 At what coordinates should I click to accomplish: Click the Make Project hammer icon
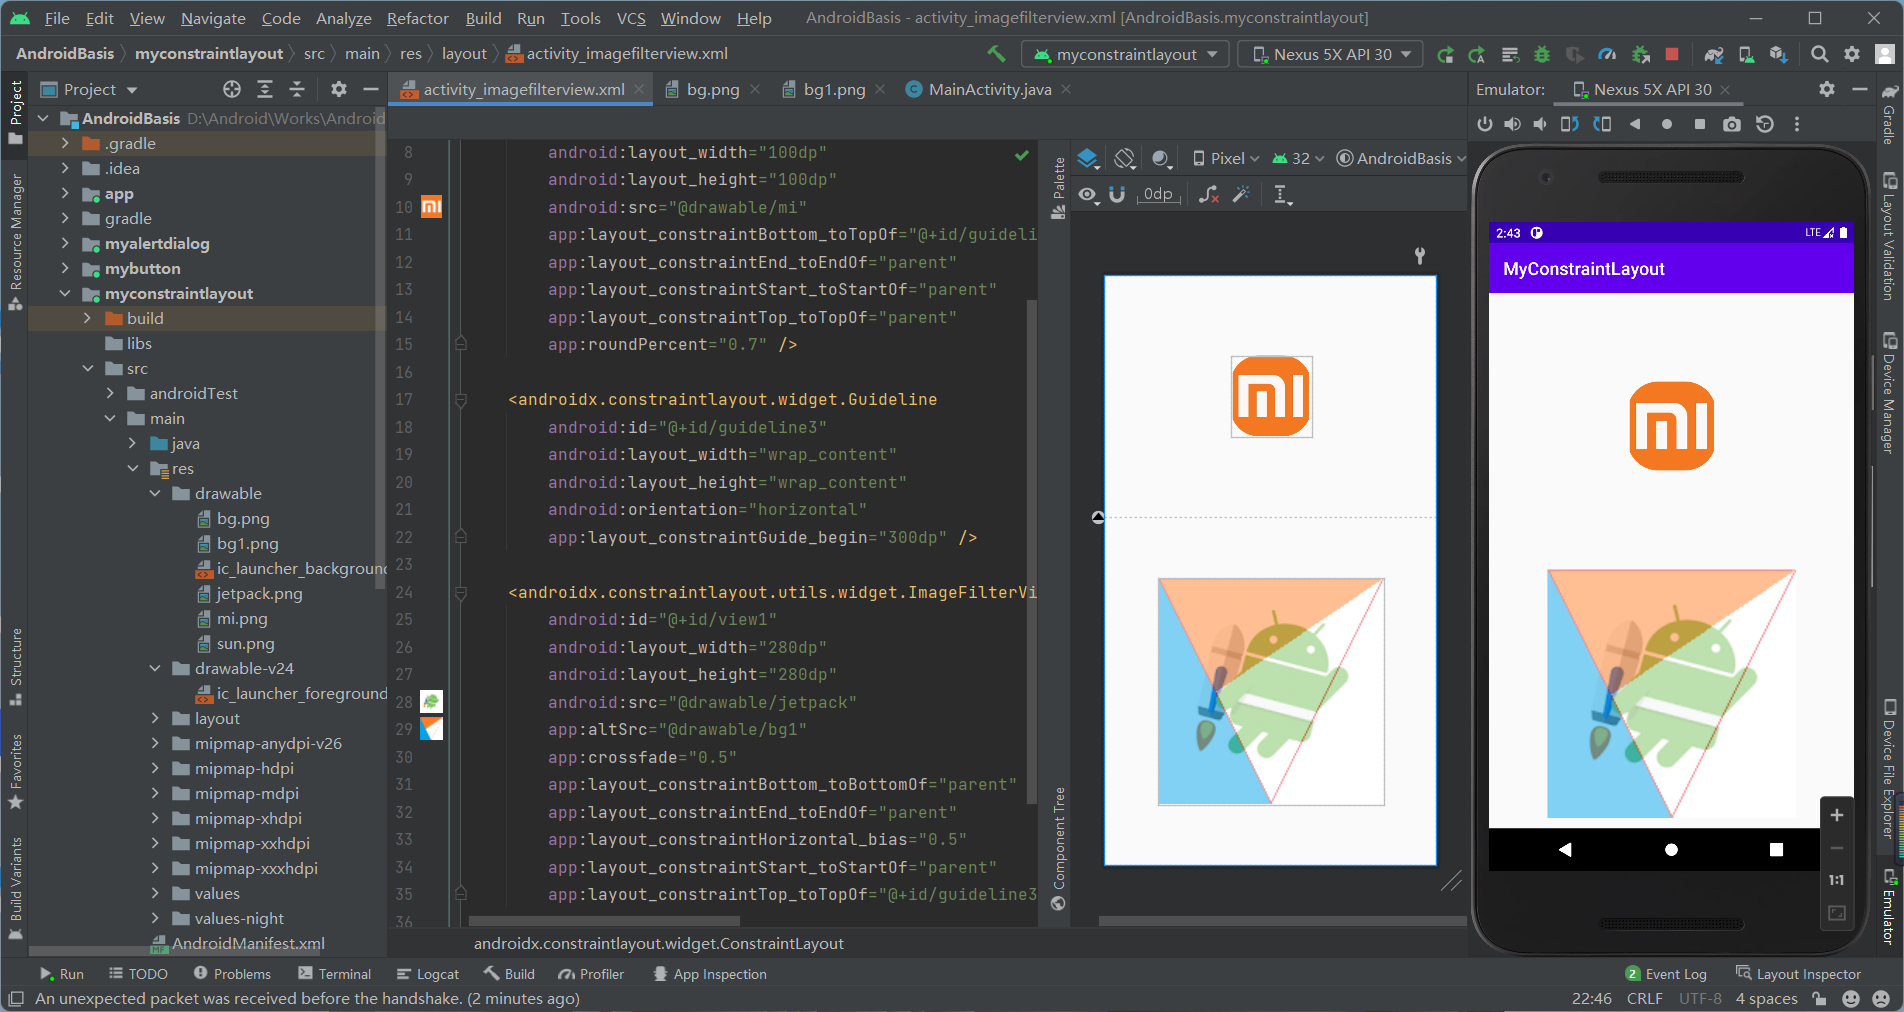[996, 54]
